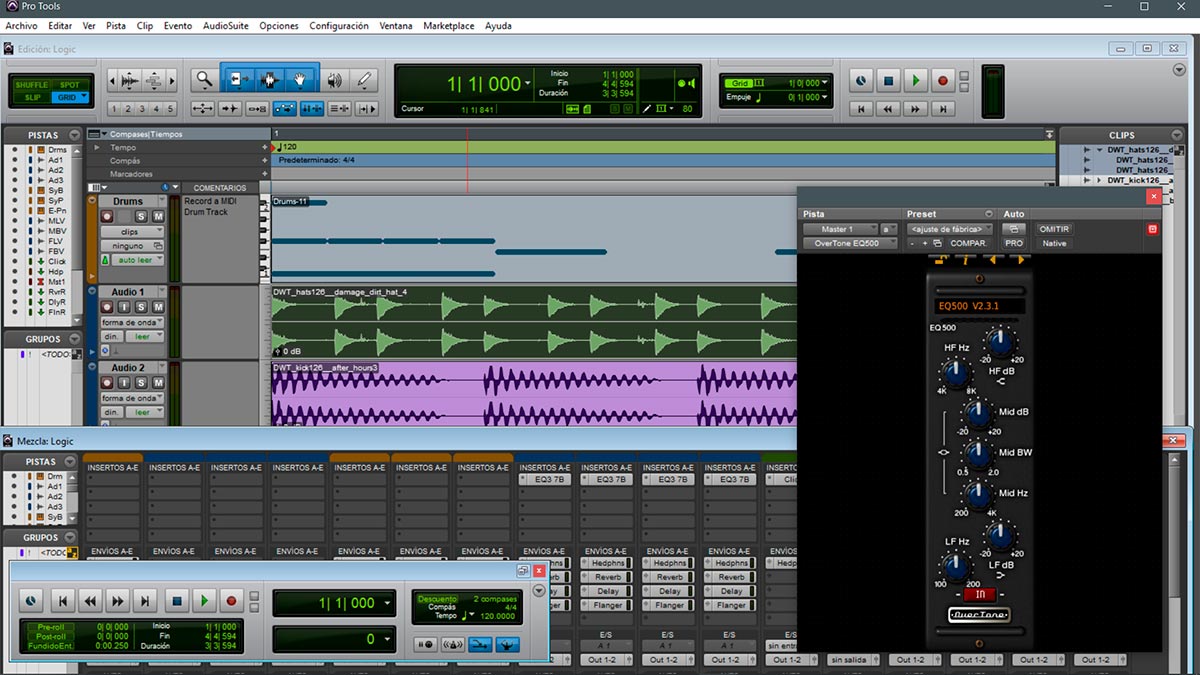Click the Zoom preset 5 button
The image size is (1200, 675).
[170, 109]
